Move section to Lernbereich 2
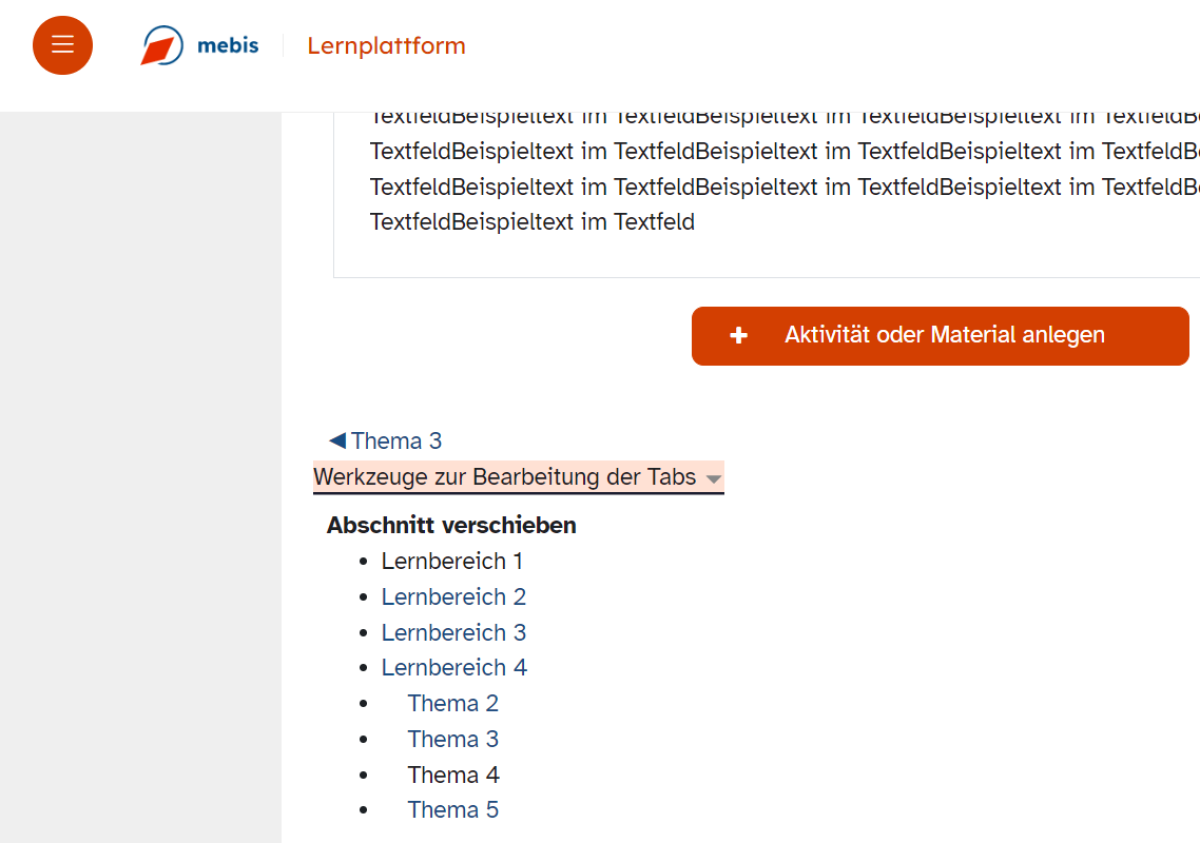This screenshot has width=1200, height=843. click(x=453, y=596)
